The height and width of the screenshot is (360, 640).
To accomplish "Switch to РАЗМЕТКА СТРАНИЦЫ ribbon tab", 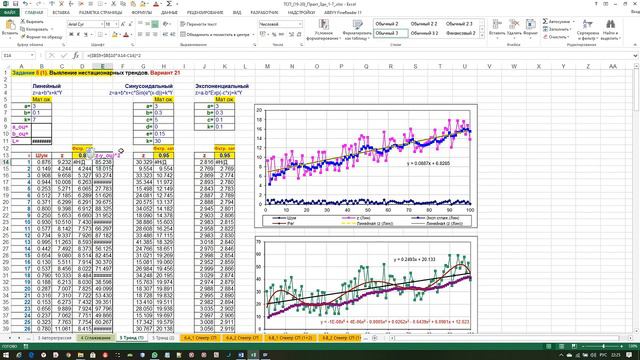I will (100, 13).
